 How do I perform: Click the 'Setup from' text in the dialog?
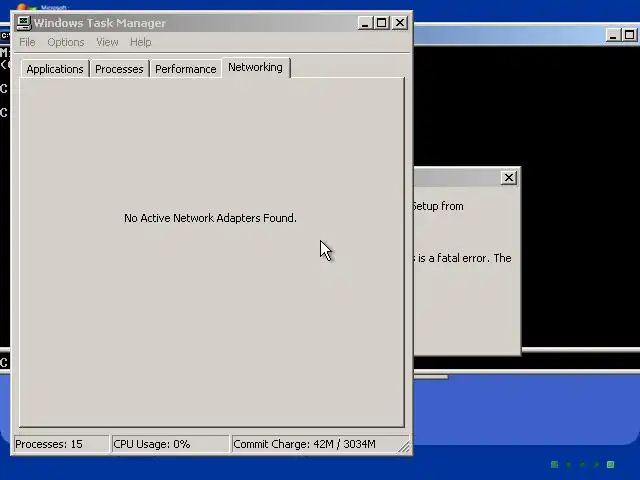439,206
